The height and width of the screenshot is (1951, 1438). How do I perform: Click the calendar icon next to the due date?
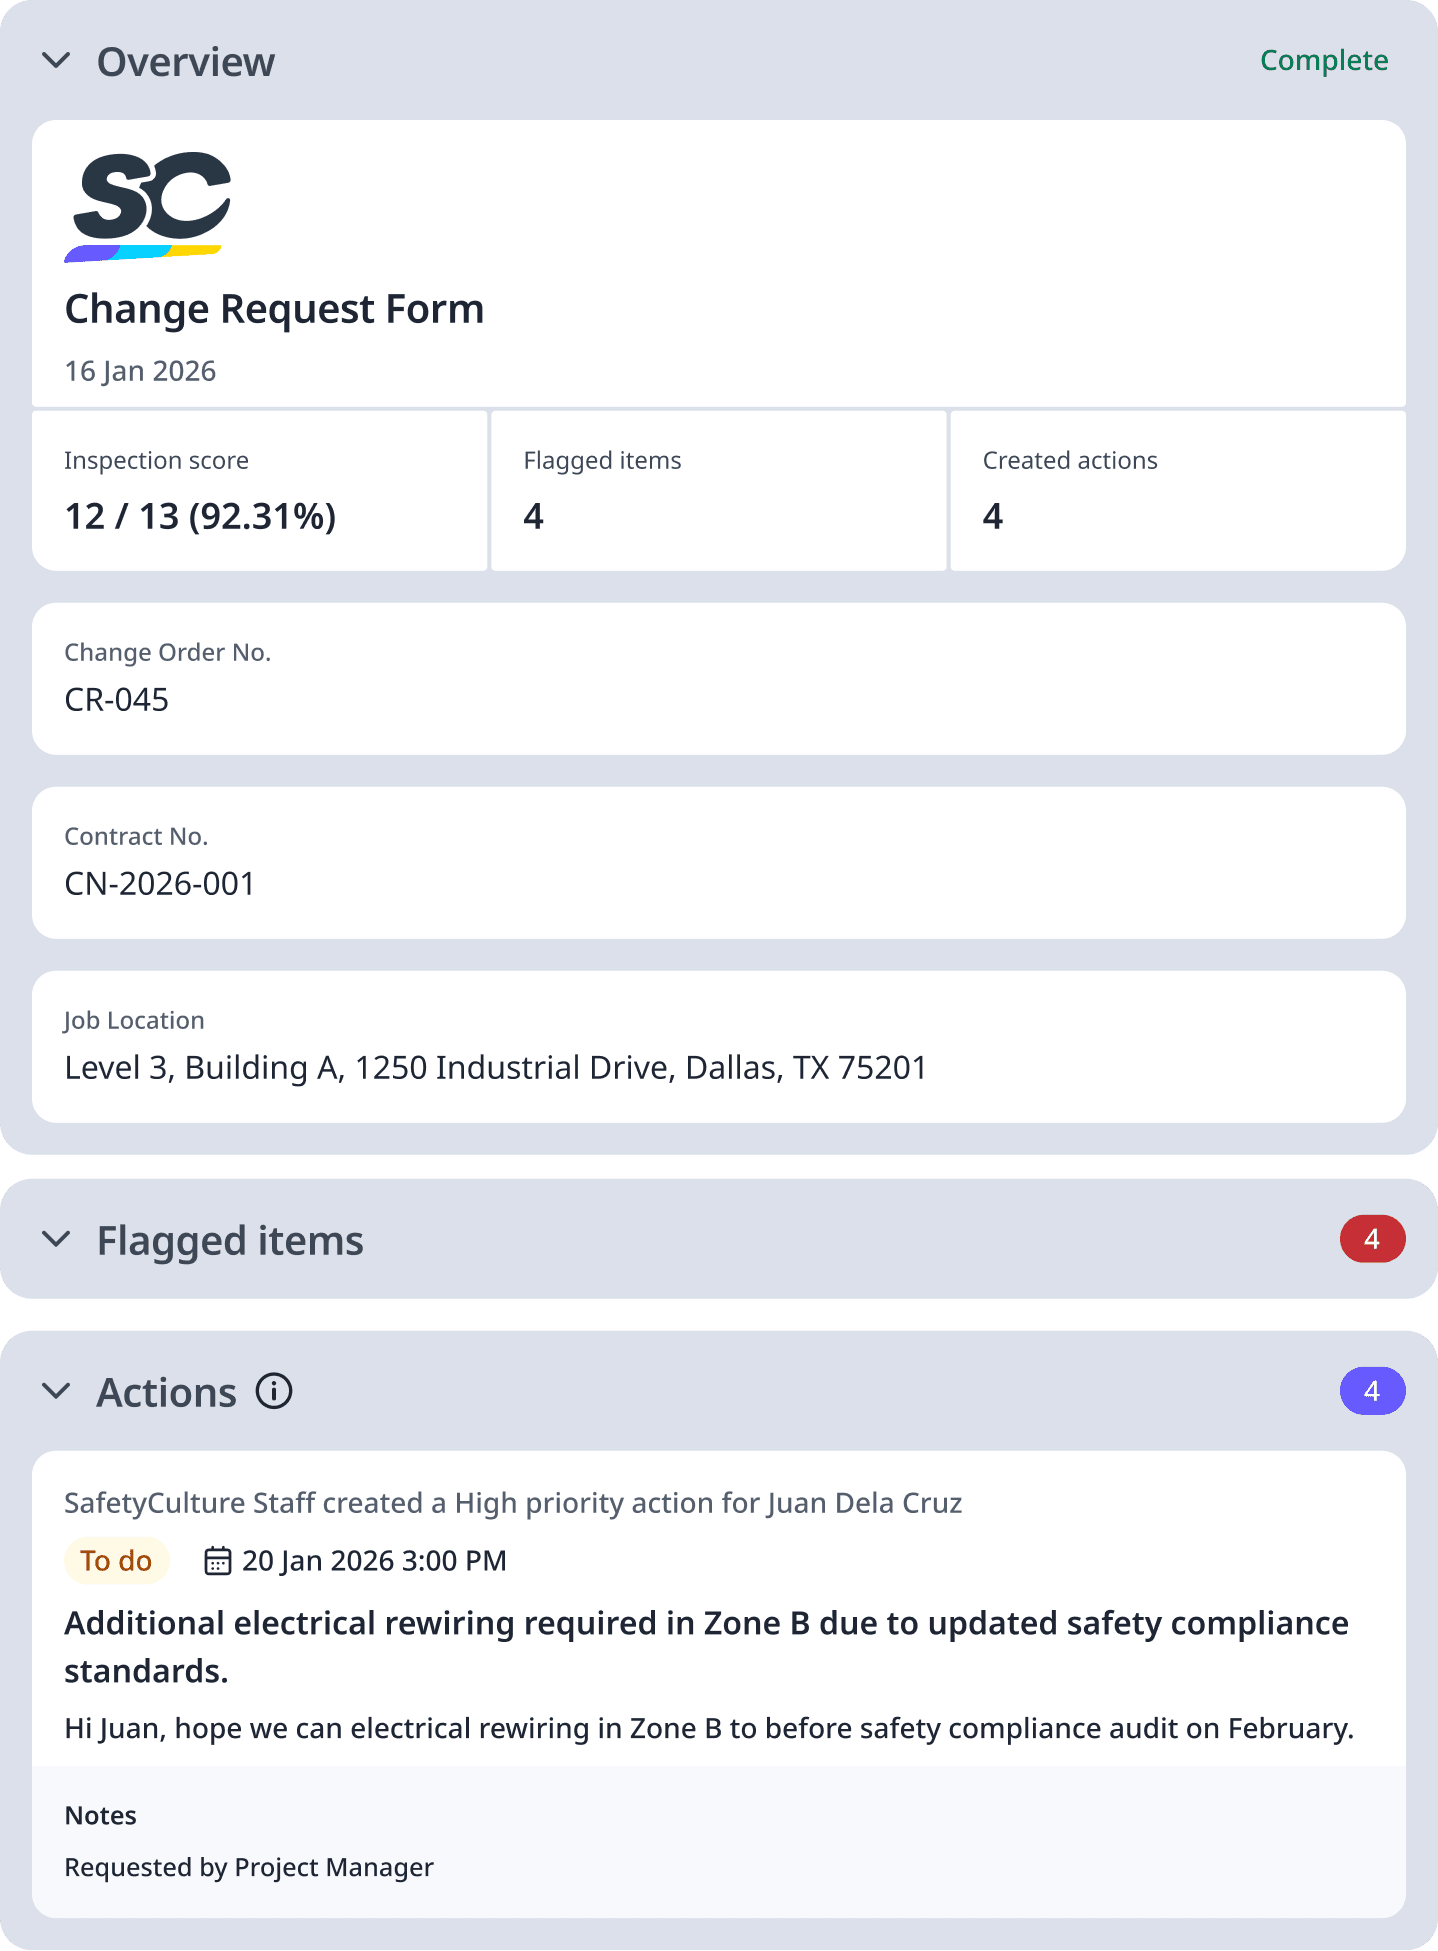click(217, 1560)
